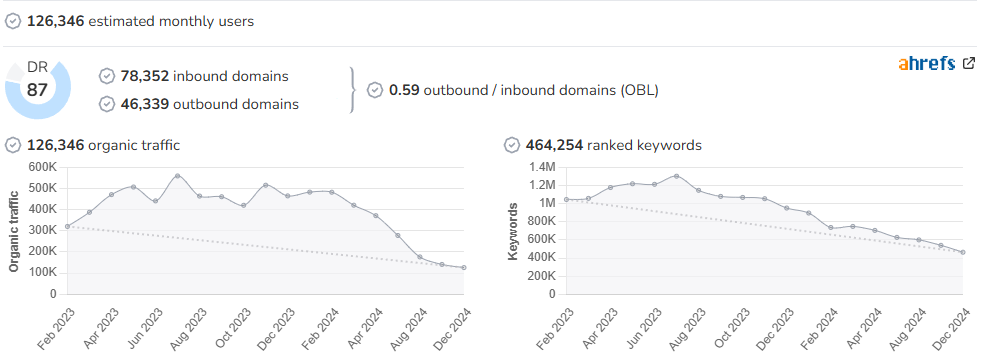Select the "78,352 inbound domains" text
The height and width of the screenshot is (362, 985).
coord(205,76)
